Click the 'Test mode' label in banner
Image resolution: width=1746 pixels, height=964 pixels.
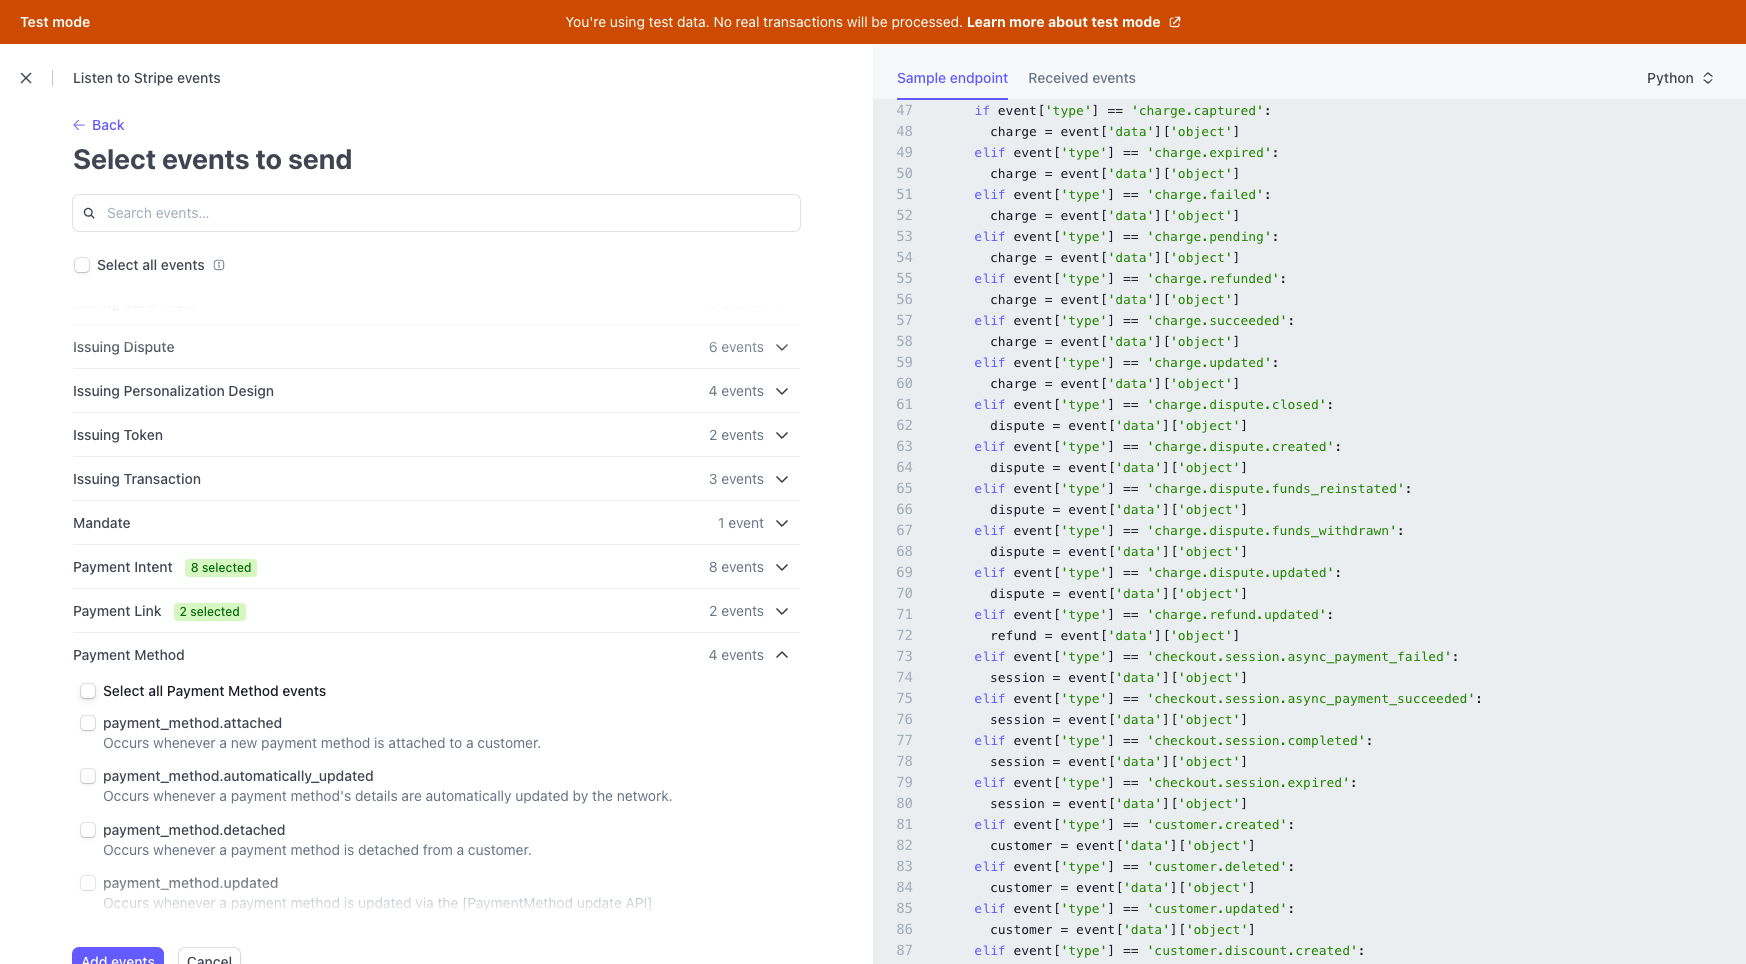55,22
